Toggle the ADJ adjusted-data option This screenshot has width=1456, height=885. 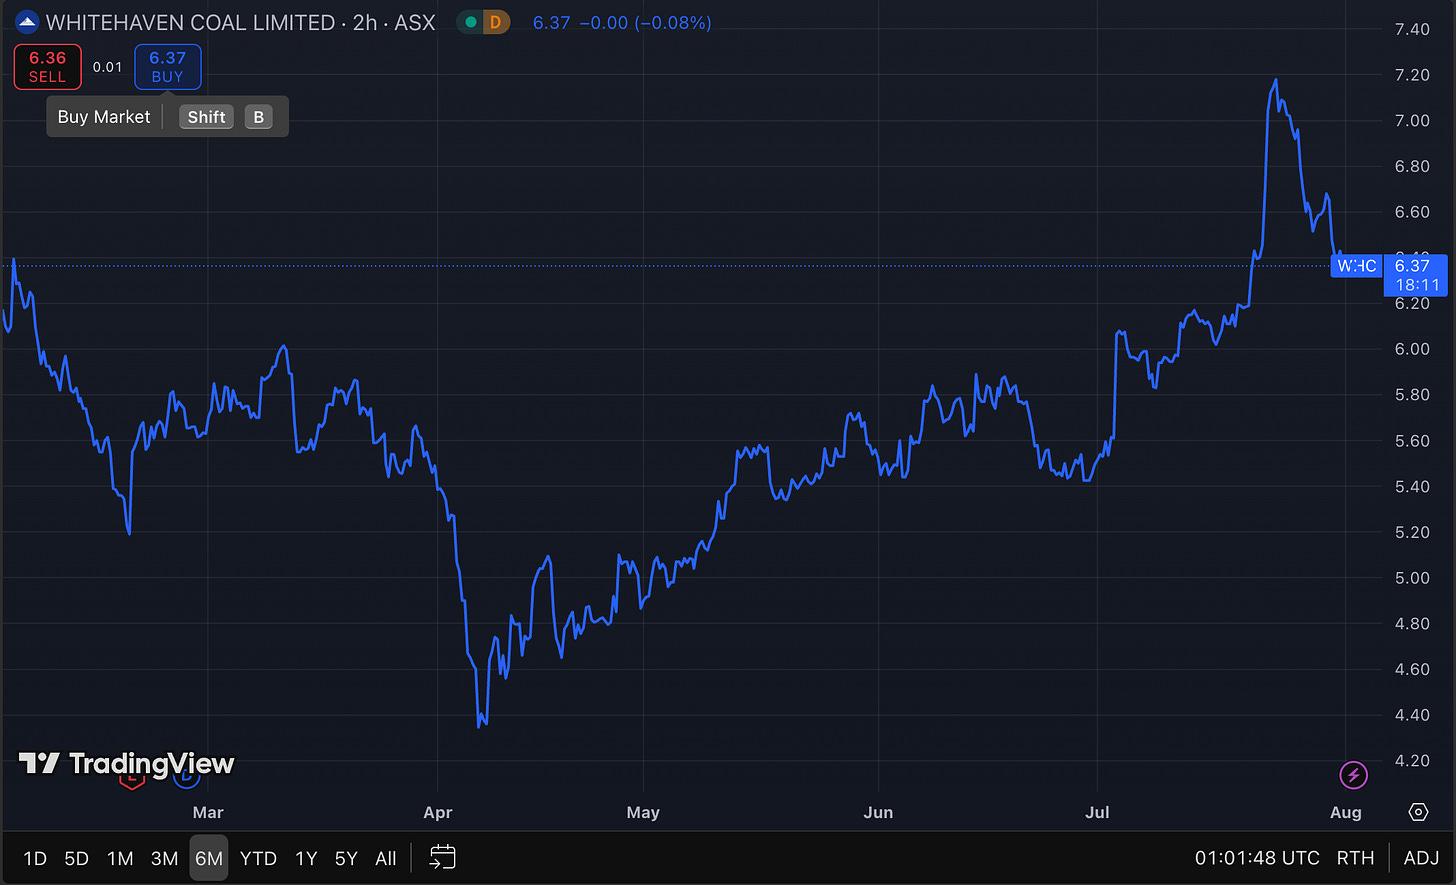tap(1421, 858)
